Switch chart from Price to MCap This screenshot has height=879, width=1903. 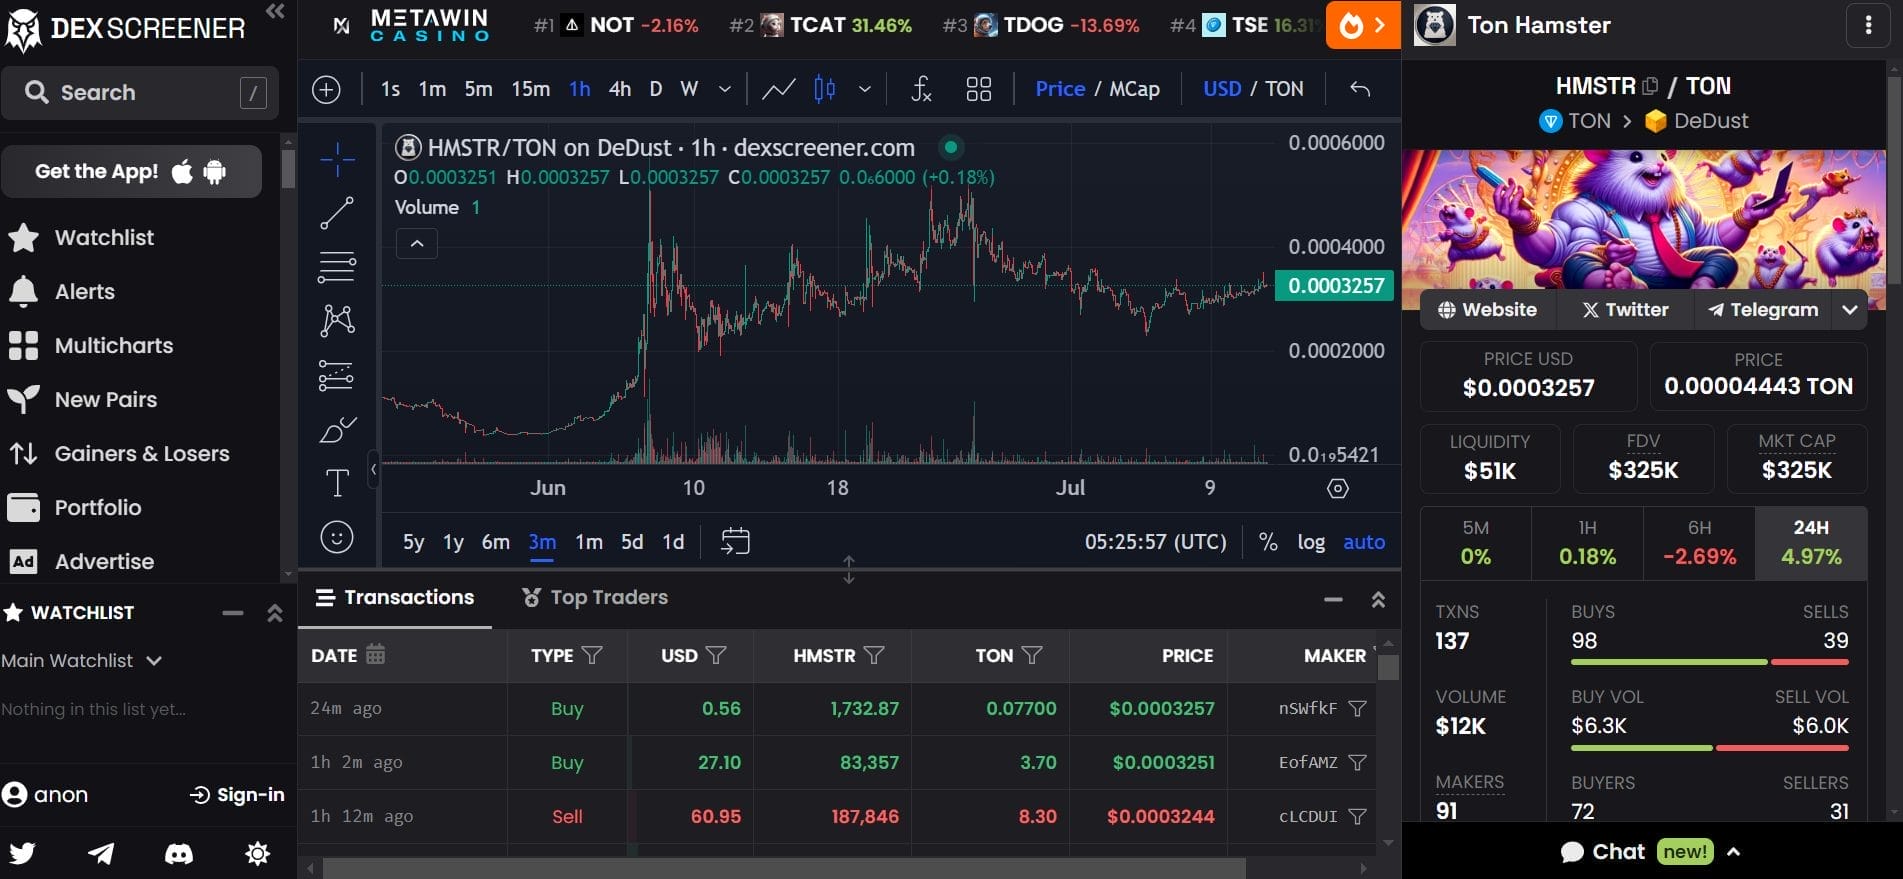point(1135,89)
